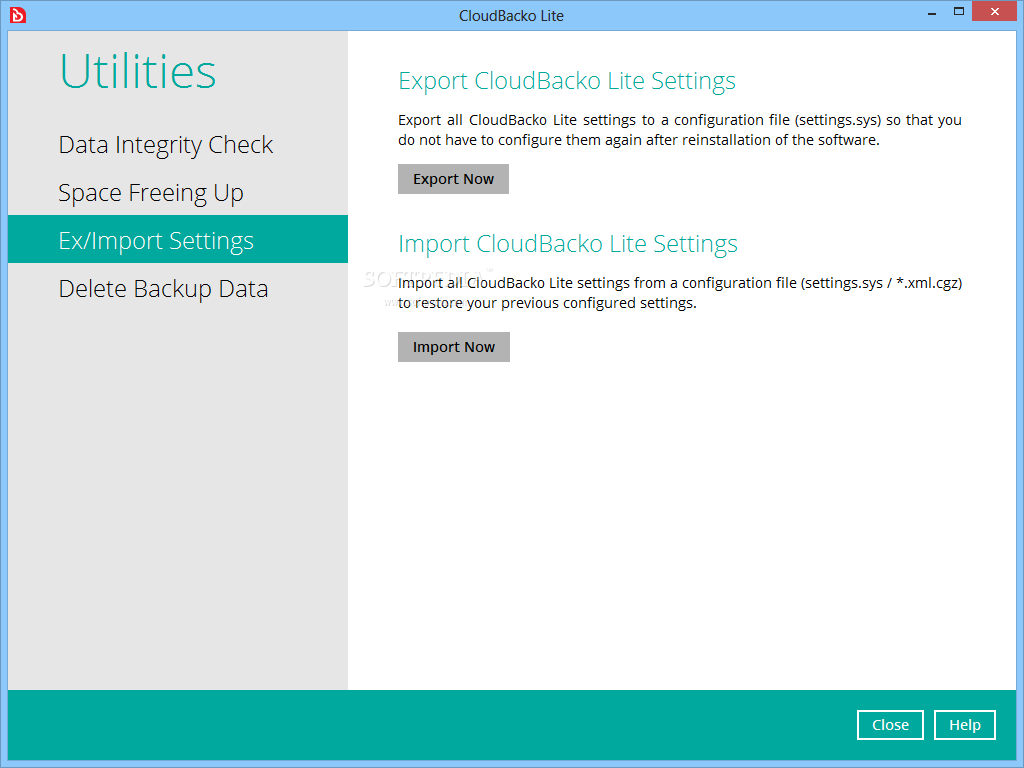Image resolution: width=1024 pixels, height=768 pixels.
Task: Click the 'Import all CloudBacko Lite settings' description
Action: [x=680, y=293]
